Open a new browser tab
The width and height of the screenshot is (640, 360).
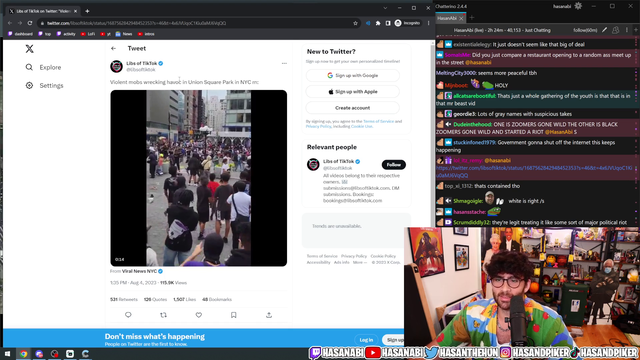[87, 11]
